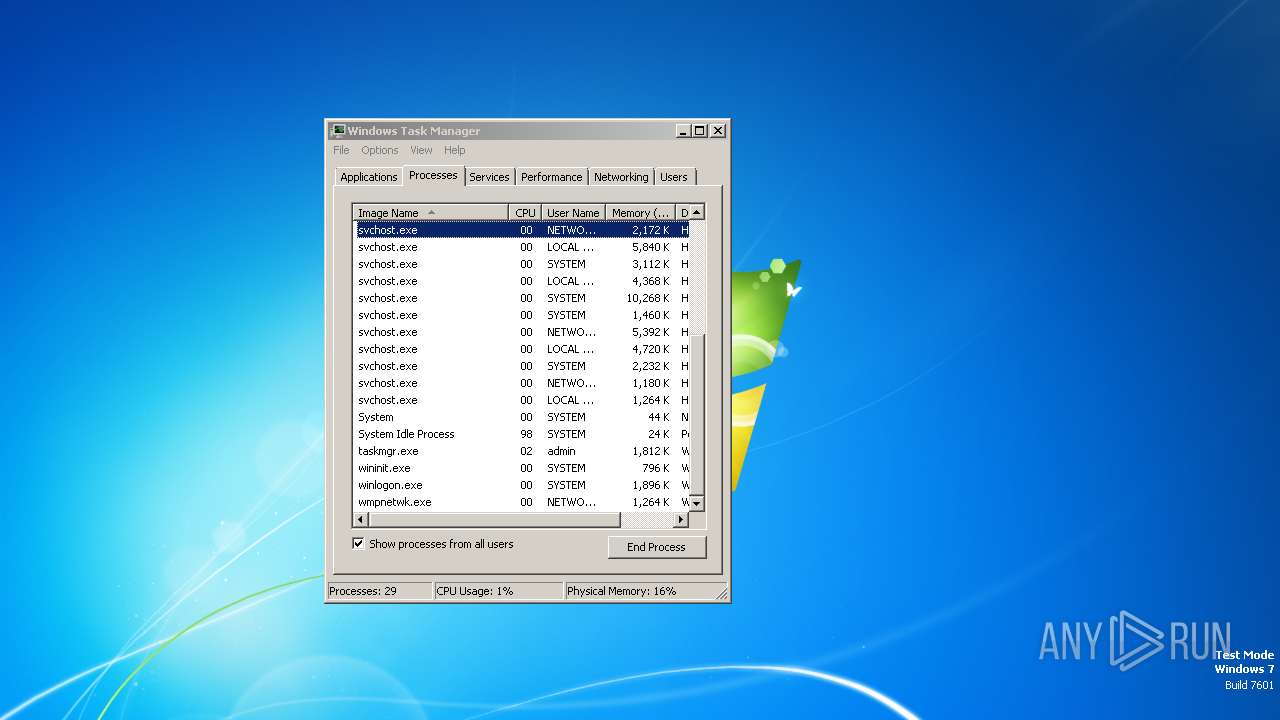Image resolution: width=1280 pixels, height=720 pixels.
Task: Select the System process row
Action: click(x=521, y=417)
